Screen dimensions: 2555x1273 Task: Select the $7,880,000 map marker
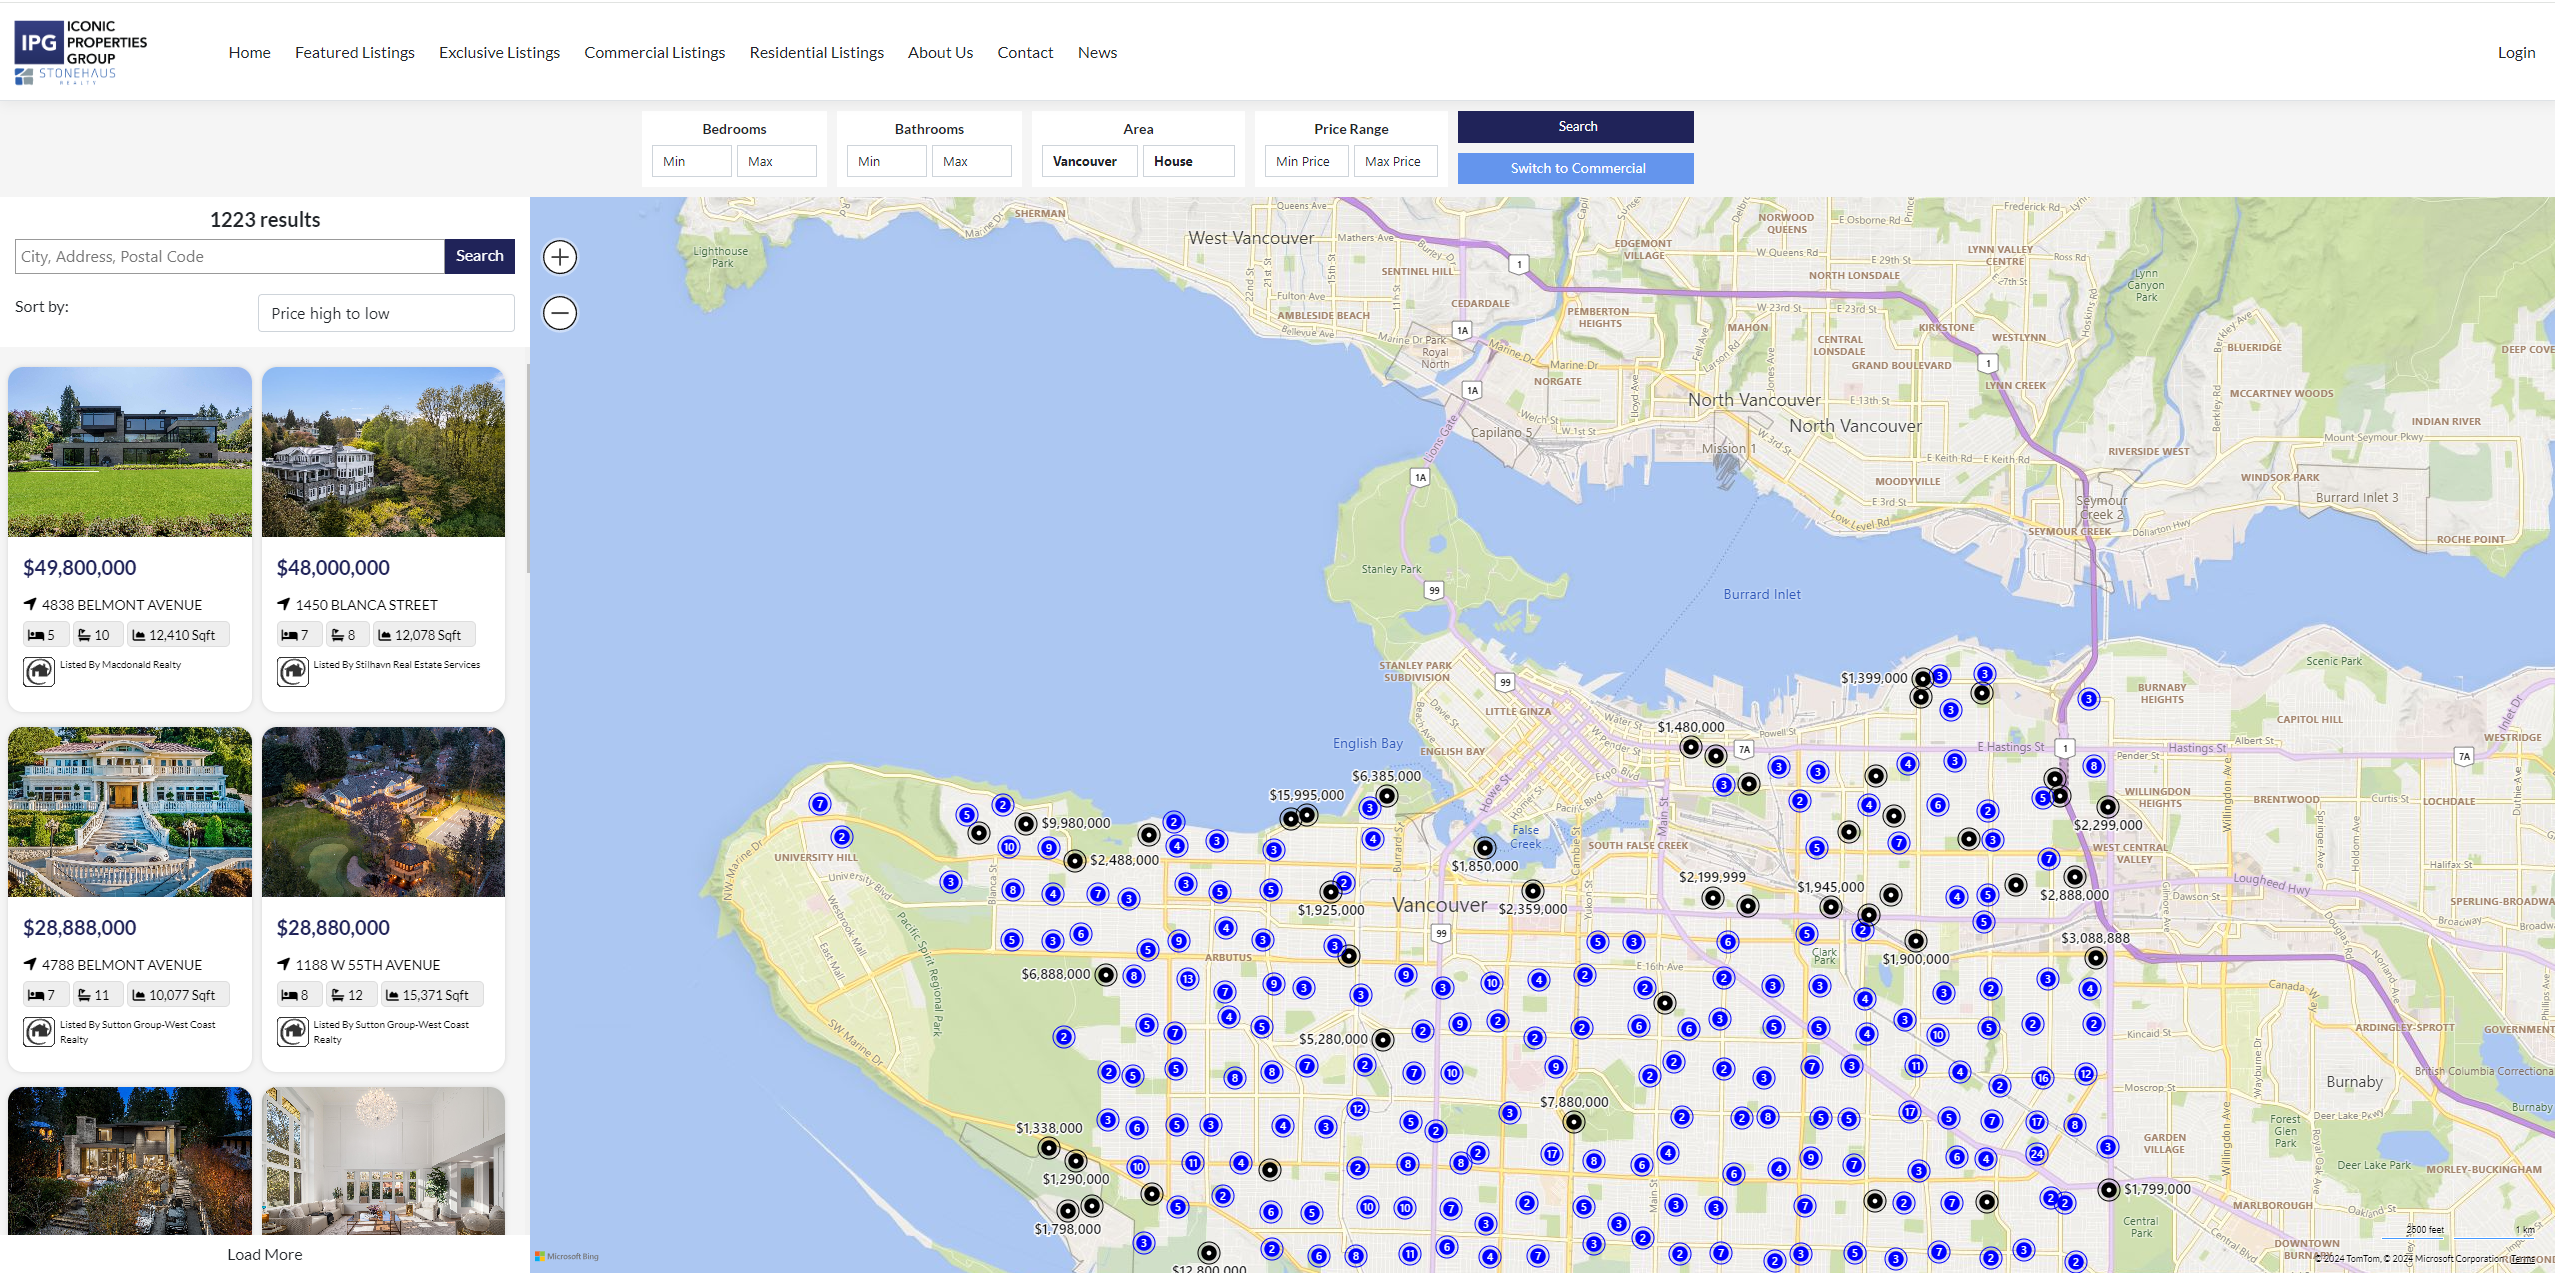pyautogui.click(x=1574, y=1122)
